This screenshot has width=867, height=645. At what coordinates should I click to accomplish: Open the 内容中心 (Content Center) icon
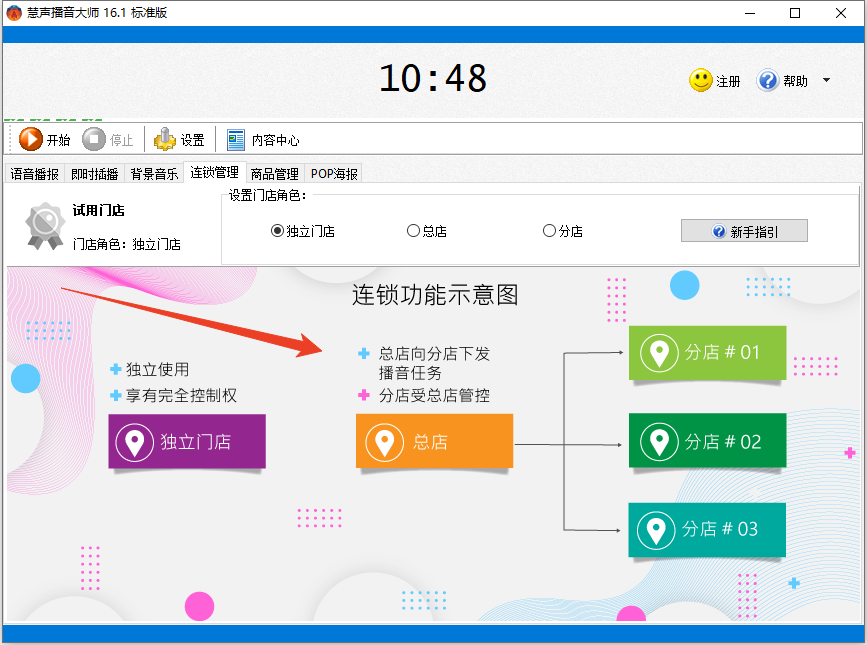tap(236, 139)
